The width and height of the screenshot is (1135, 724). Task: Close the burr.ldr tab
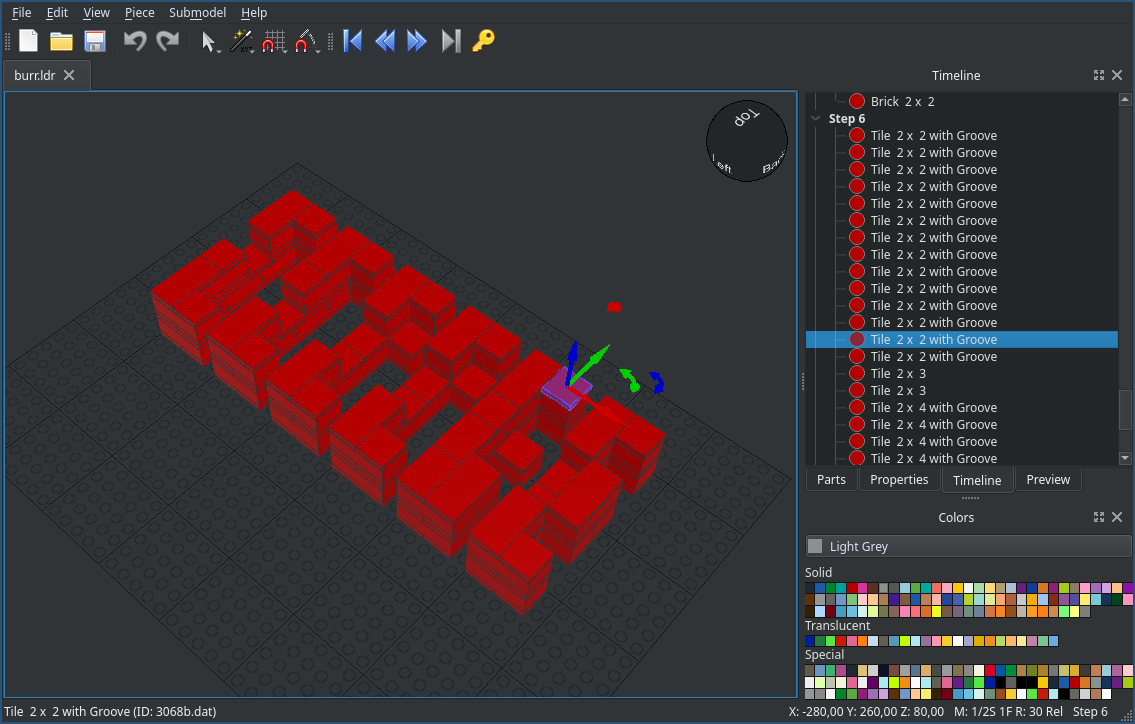click(69, 75)
